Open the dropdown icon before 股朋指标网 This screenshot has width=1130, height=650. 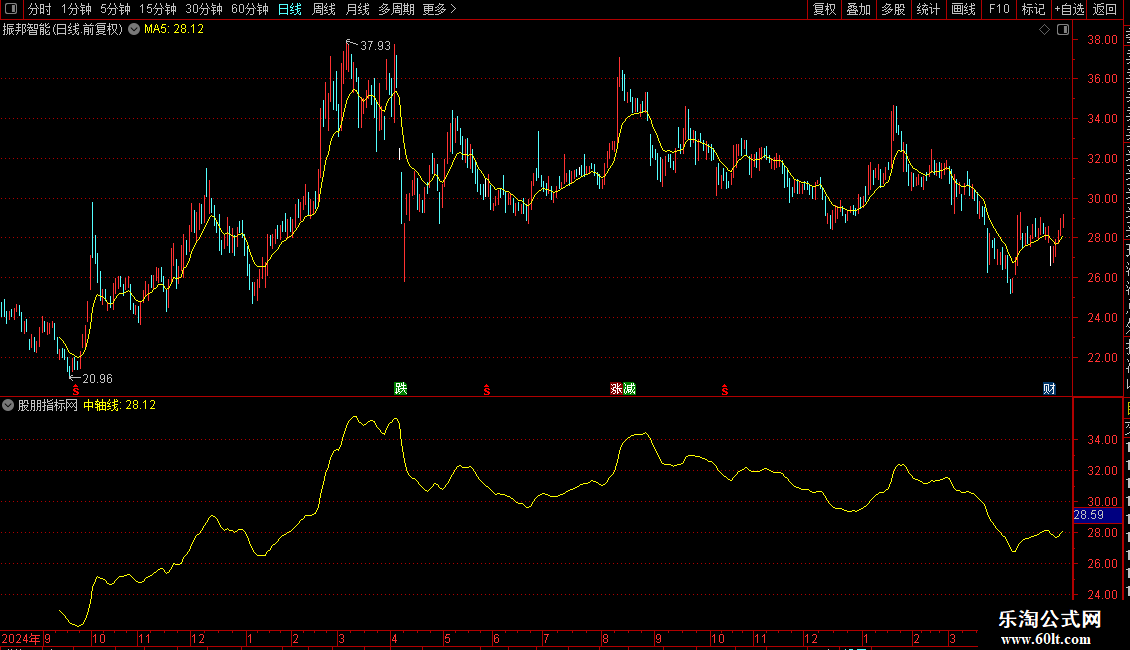pyautogui.click(x=8, y=405)
